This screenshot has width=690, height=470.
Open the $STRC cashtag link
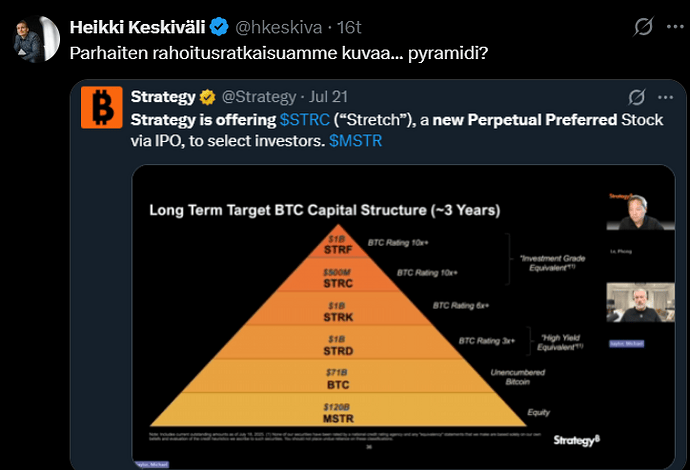tap(303, 119)
